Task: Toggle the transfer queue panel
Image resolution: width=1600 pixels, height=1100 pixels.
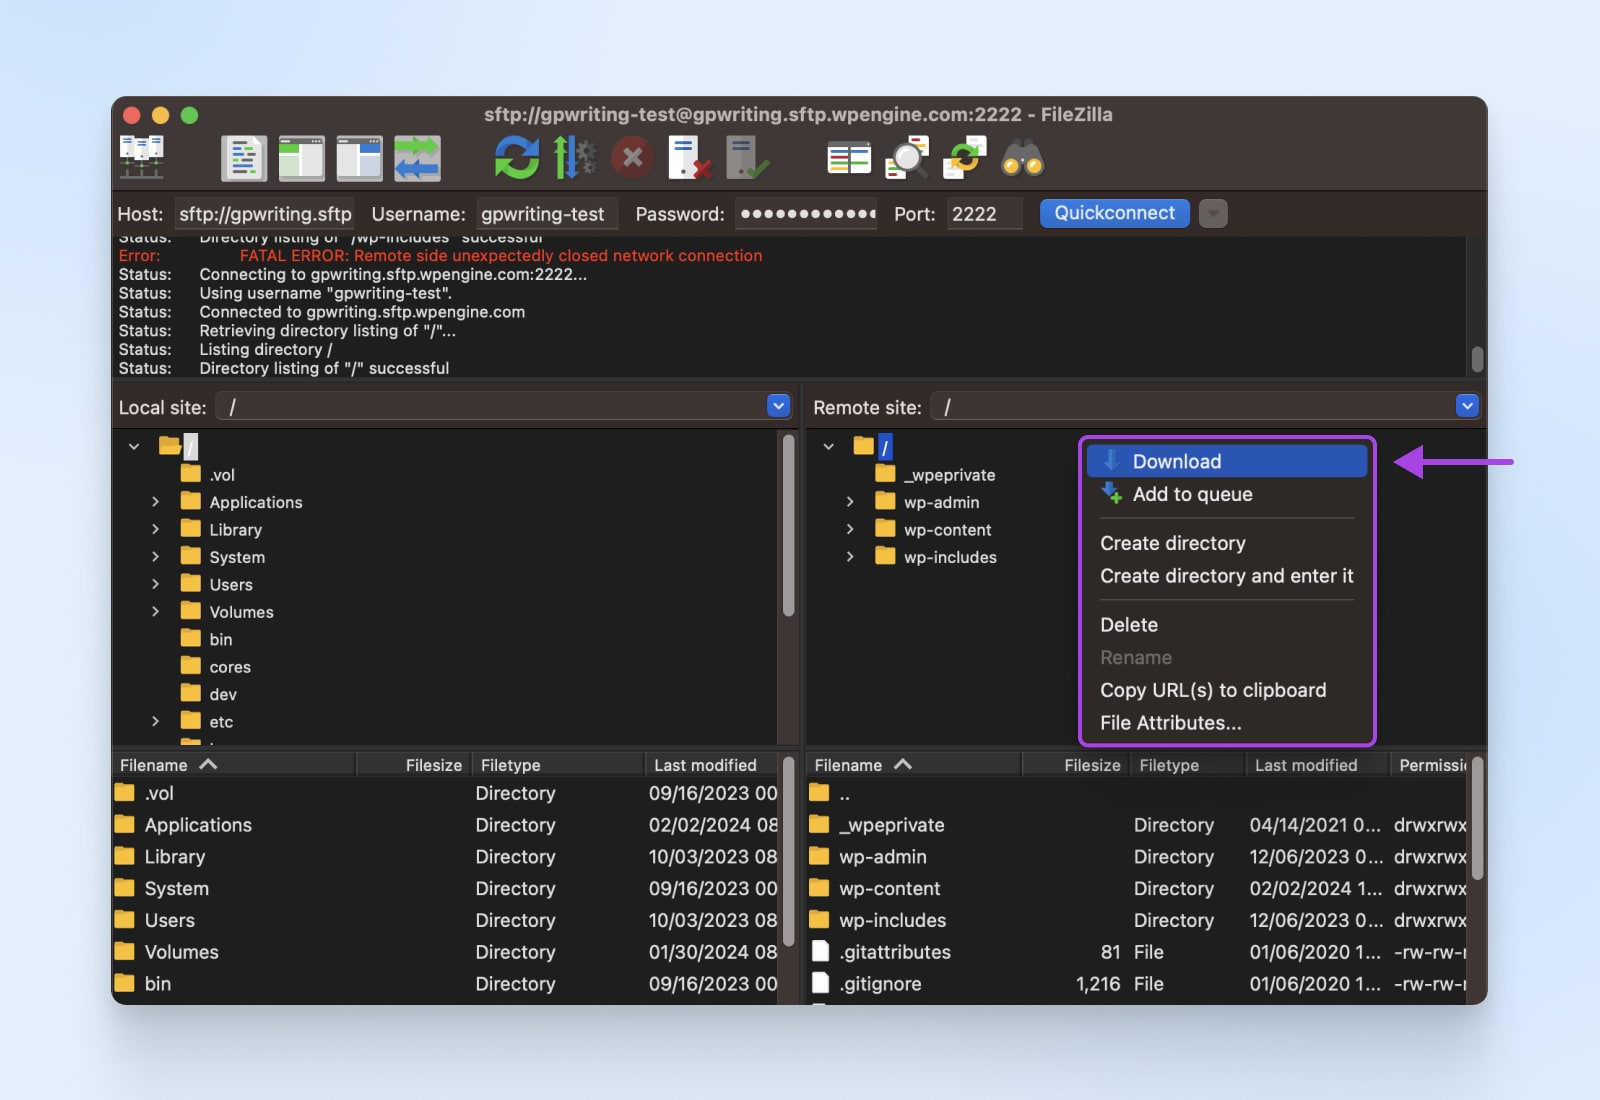Action: point(417,157)
